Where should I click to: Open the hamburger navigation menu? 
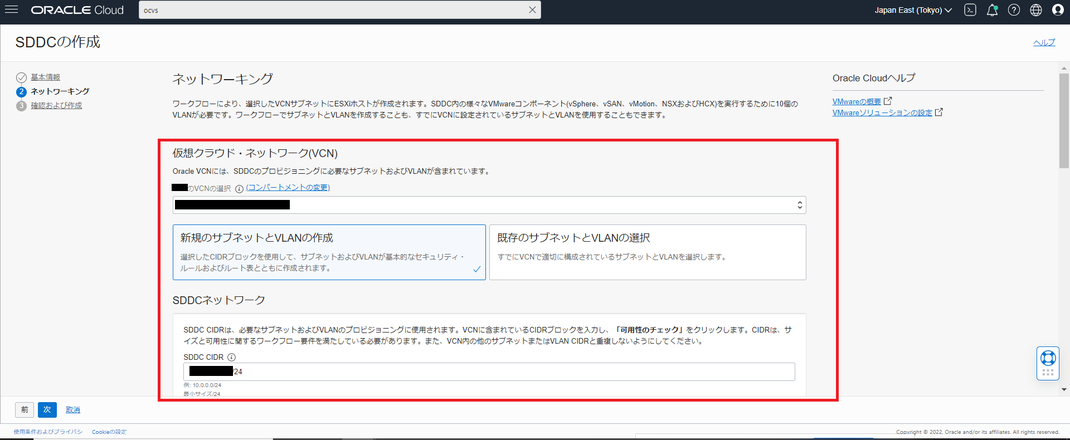tap(12, 10)
